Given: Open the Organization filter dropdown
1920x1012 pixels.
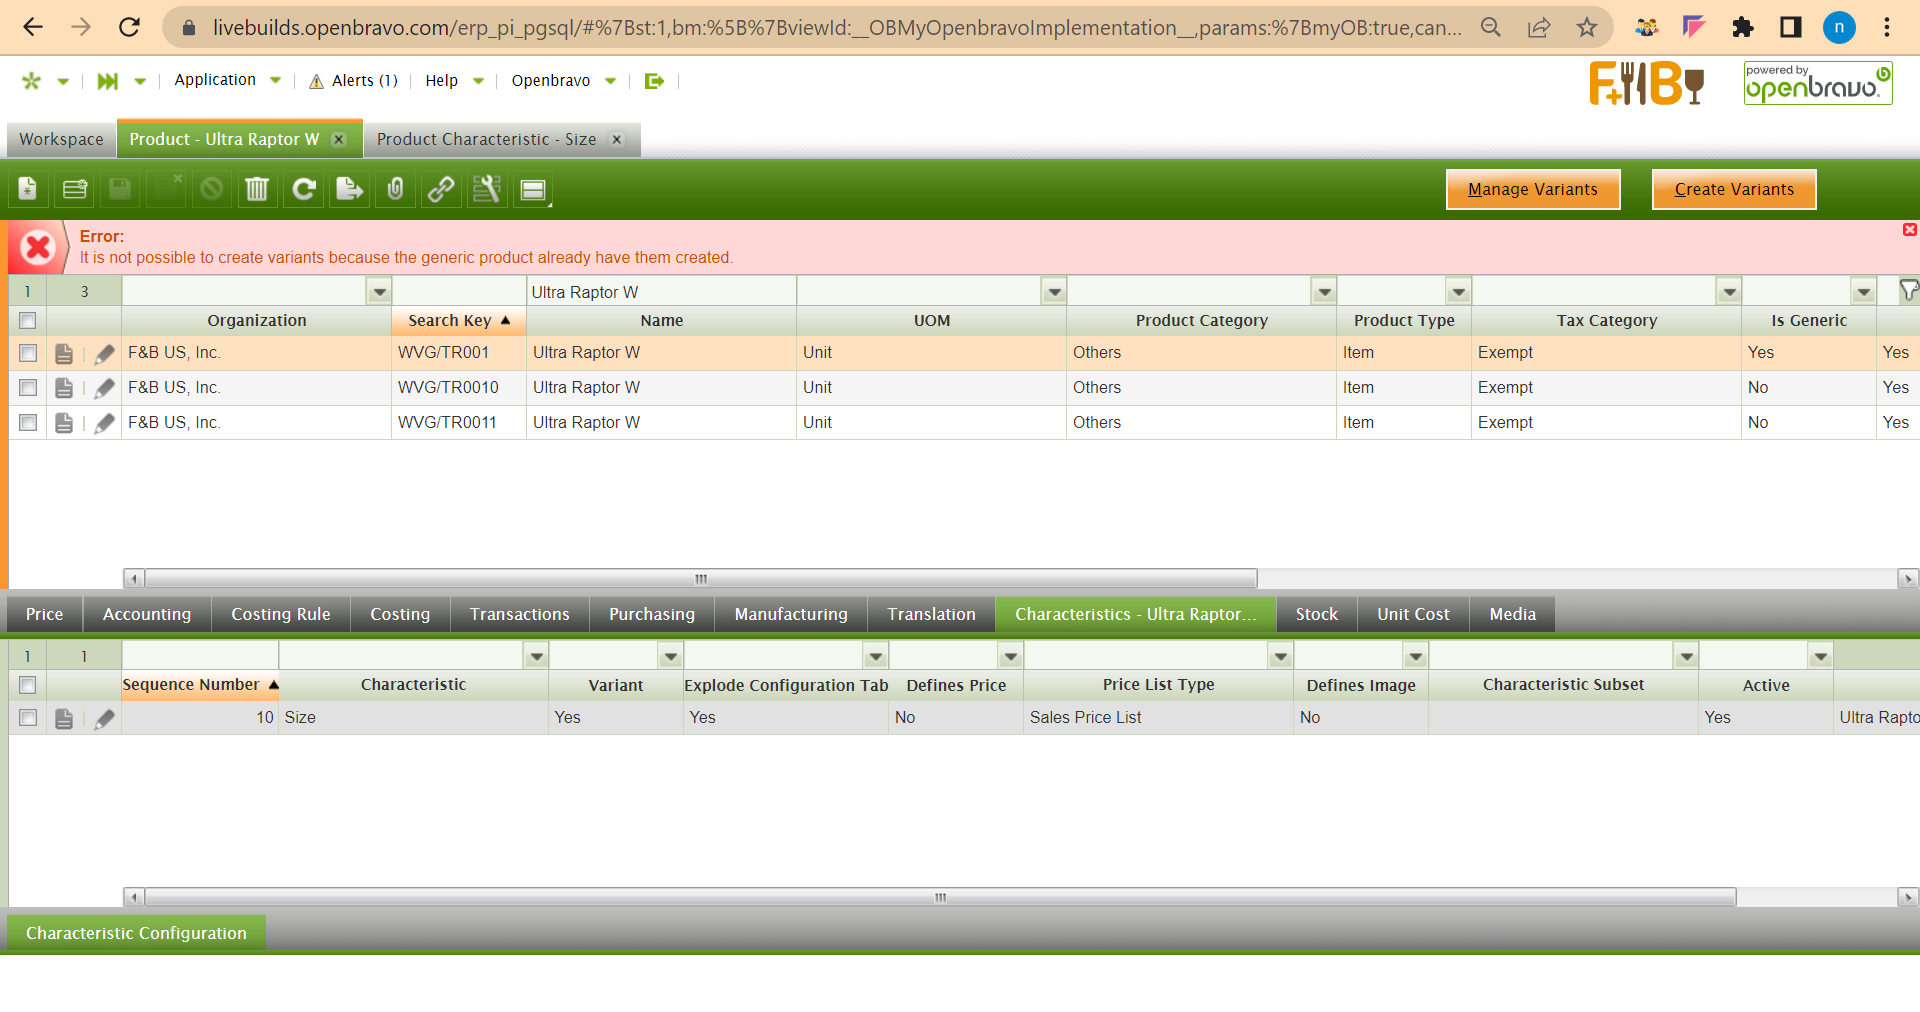Looking at the screenshot, I should click(x=379, y=292).
